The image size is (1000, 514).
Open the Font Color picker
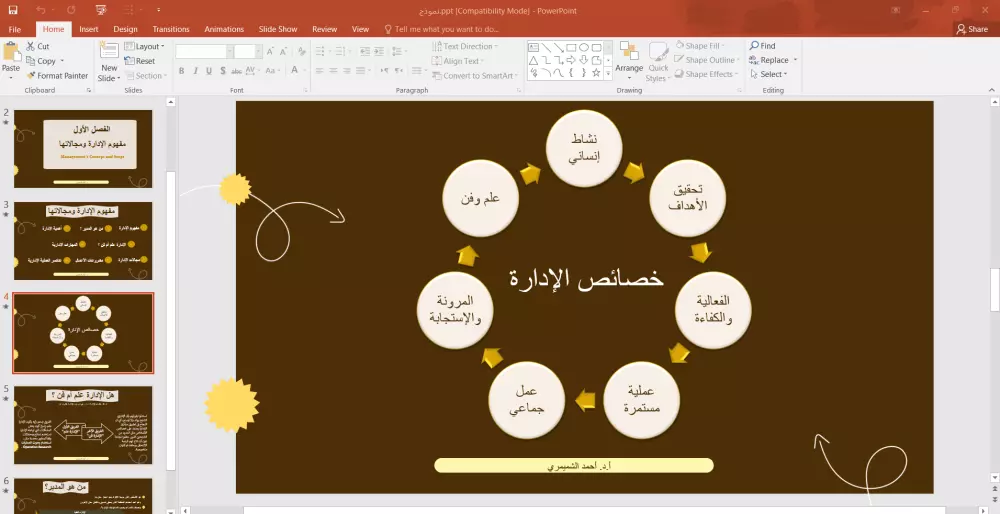295,70
